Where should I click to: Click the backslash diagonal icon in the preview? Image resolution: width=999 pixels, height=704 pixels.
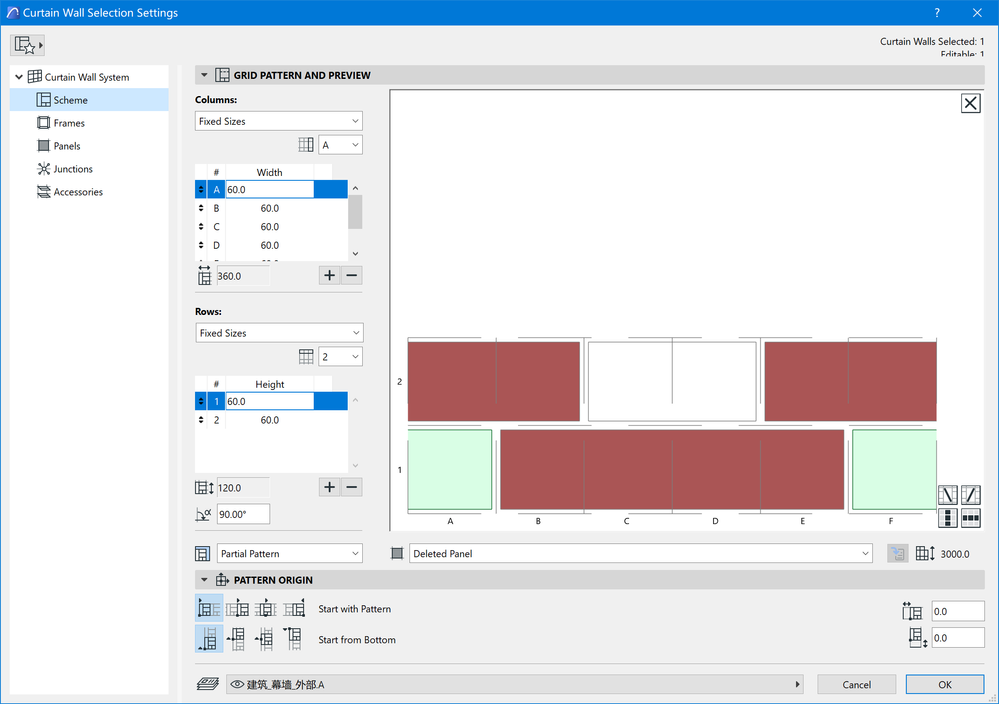click(947, 494)
